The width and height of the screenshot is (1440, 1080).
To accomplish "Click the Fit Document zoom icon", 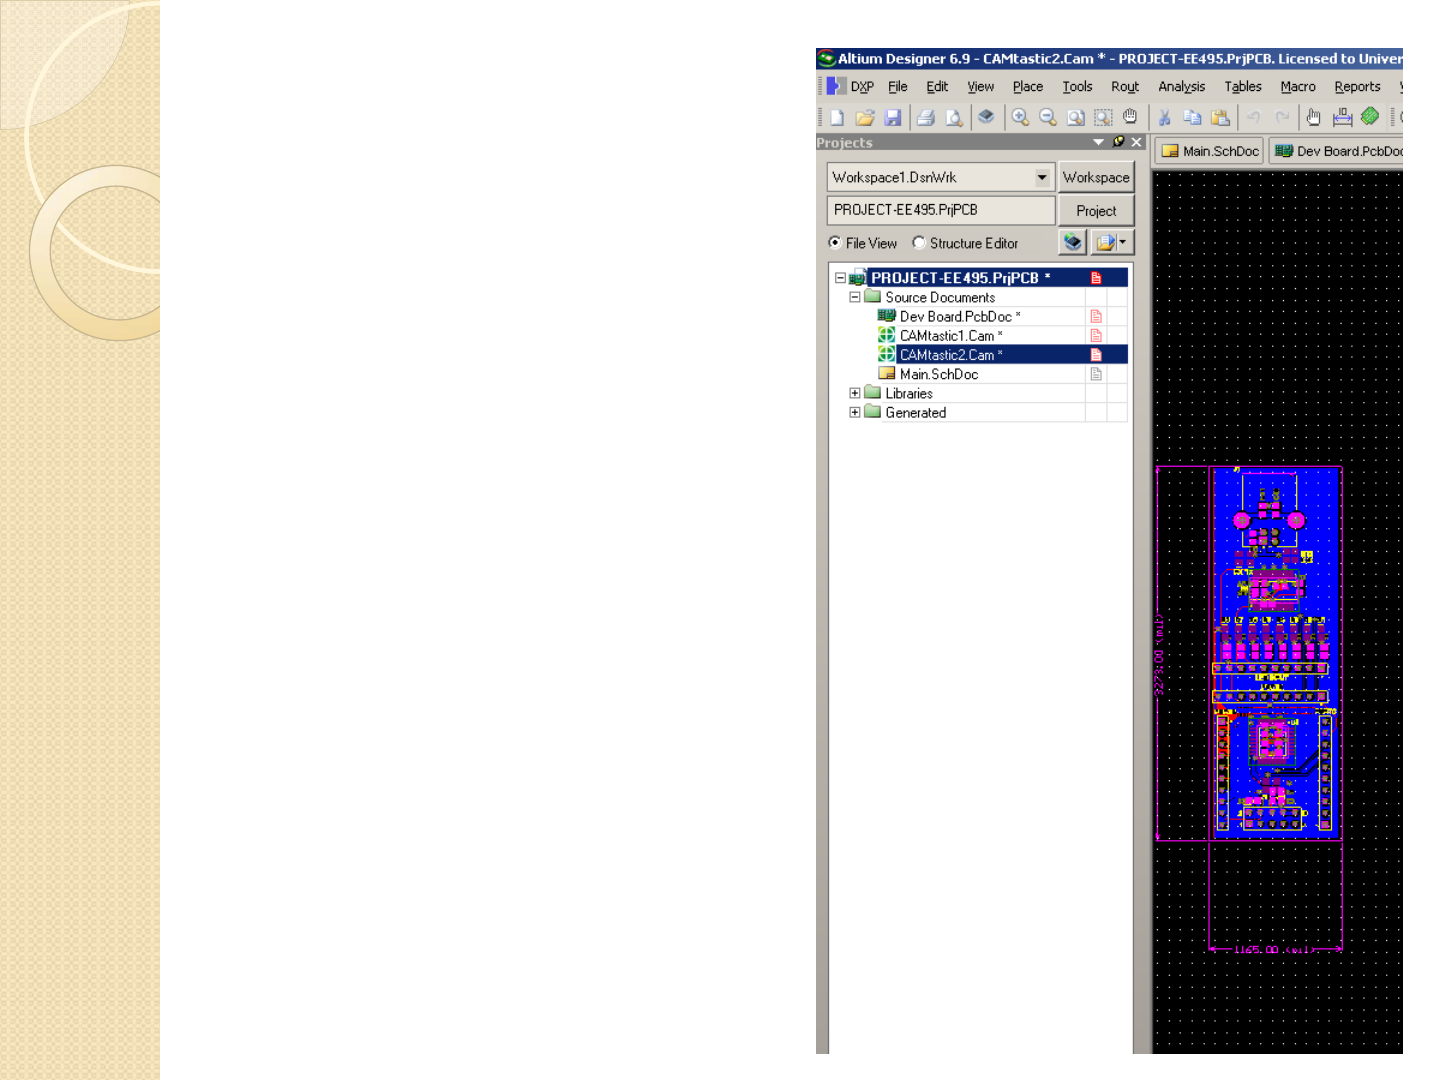I will point(1076,117).
